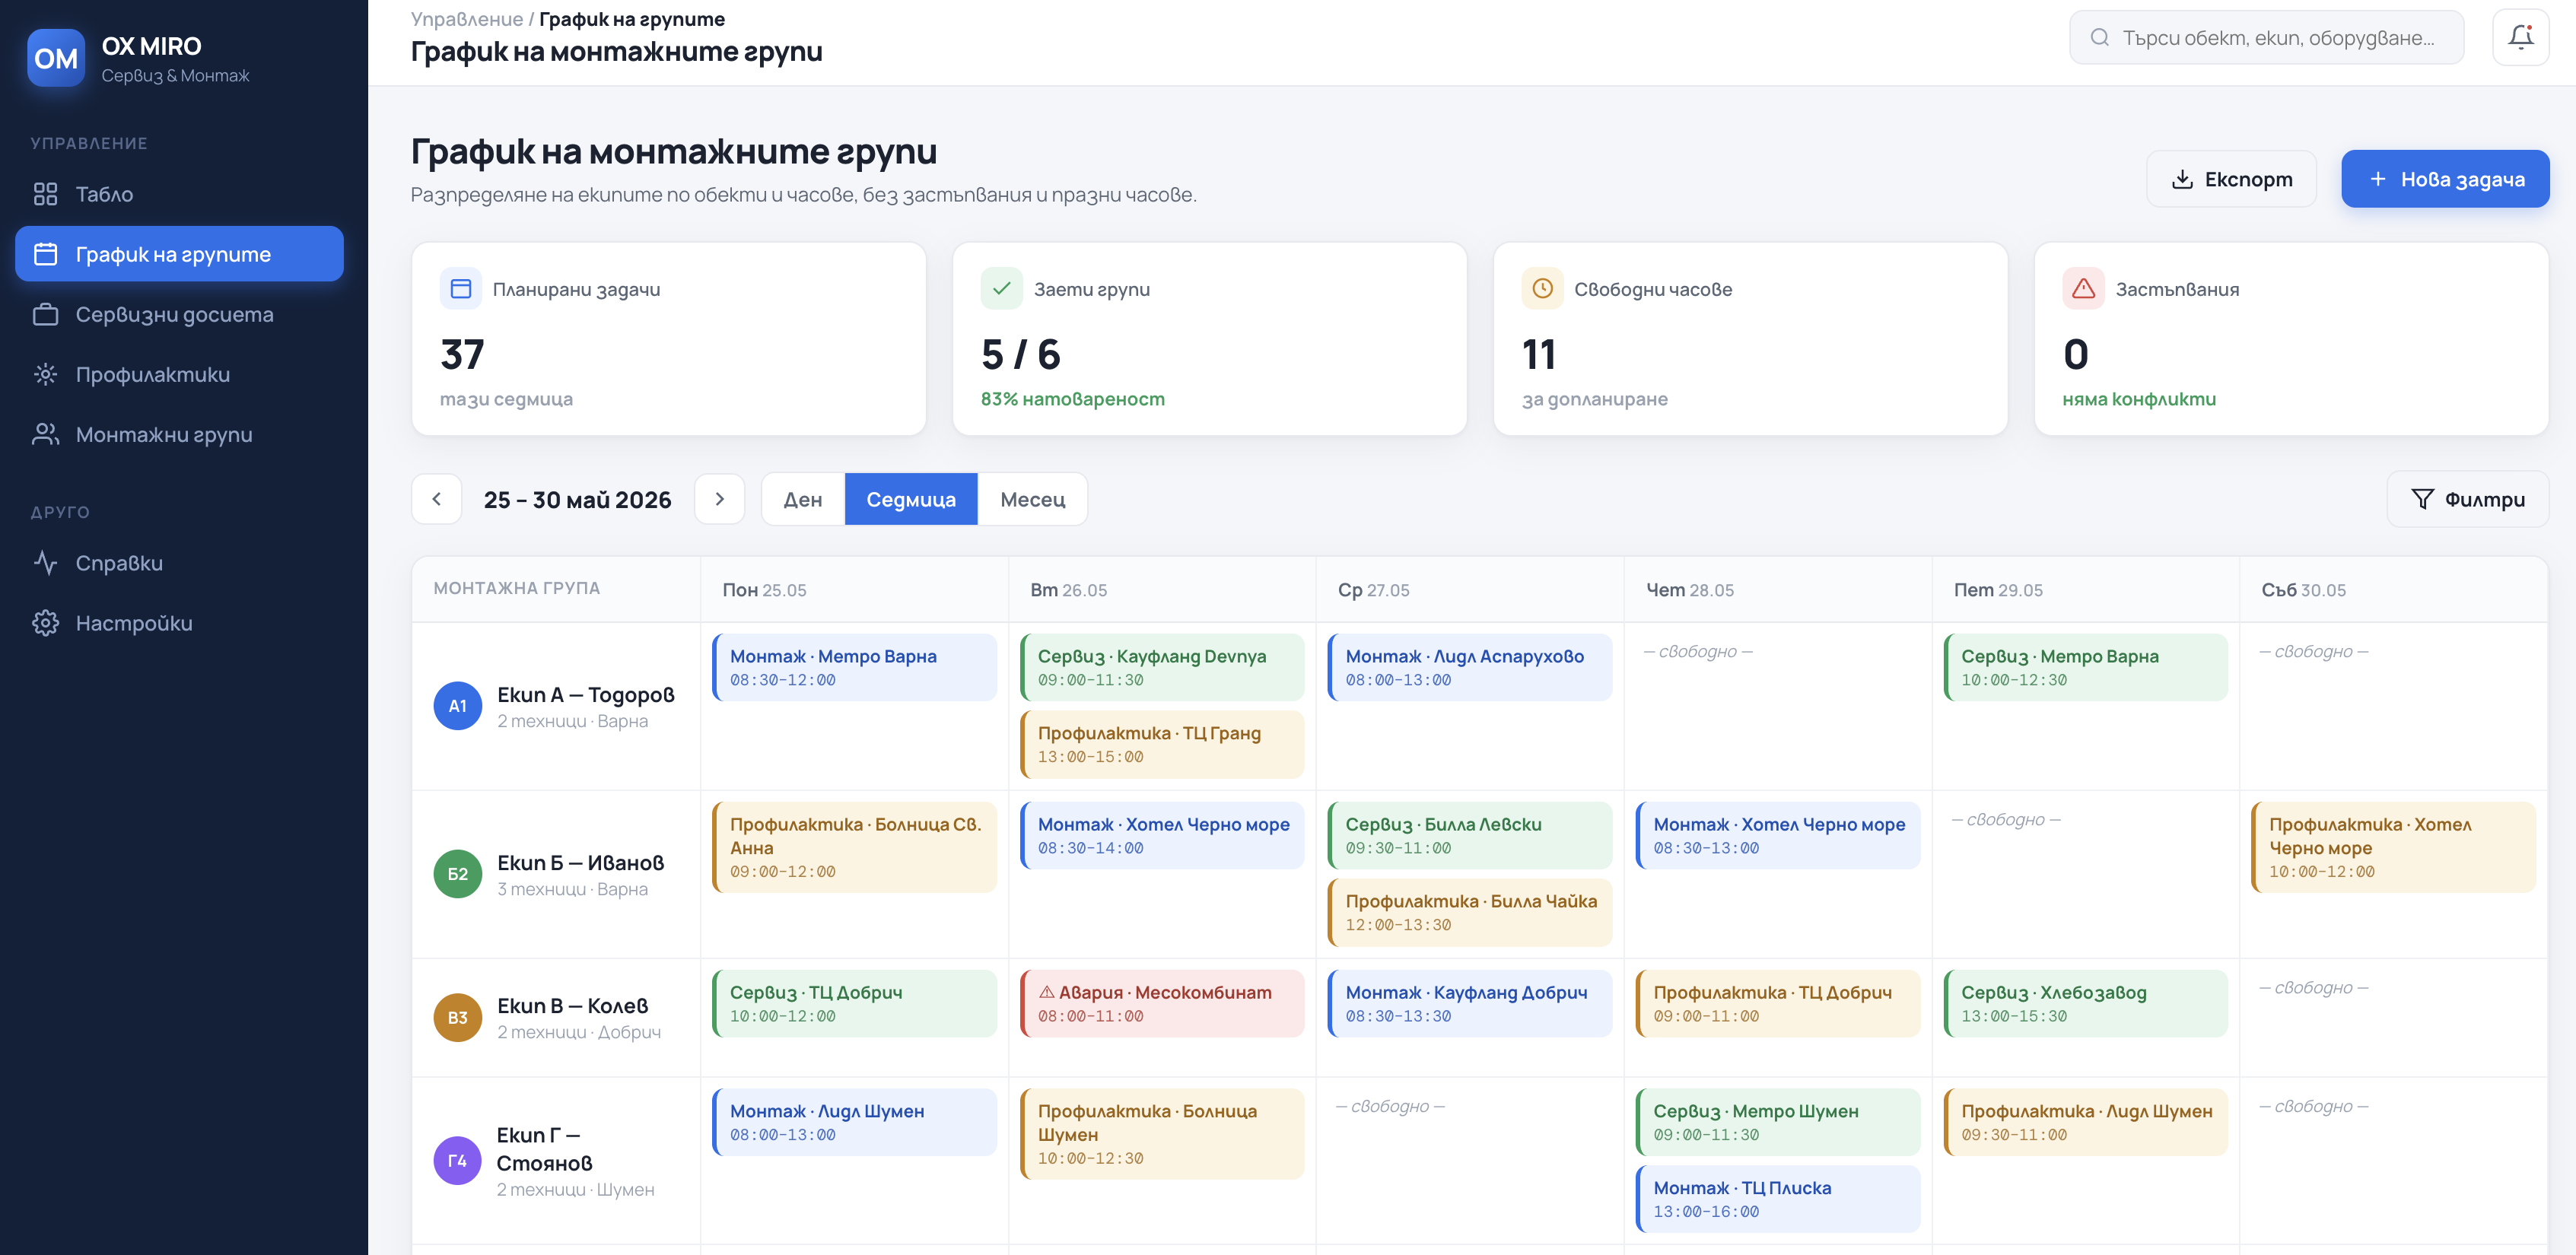Open the Филтри filter options
The width and height of the screenshot is (2576, 1255).
coord(2468,499)
